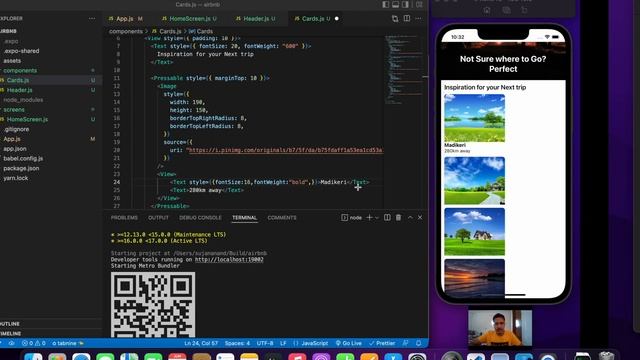This screenshot has height=360, width=640.
Task: Maximize panel with chevron up
Action: coord(410,218)
